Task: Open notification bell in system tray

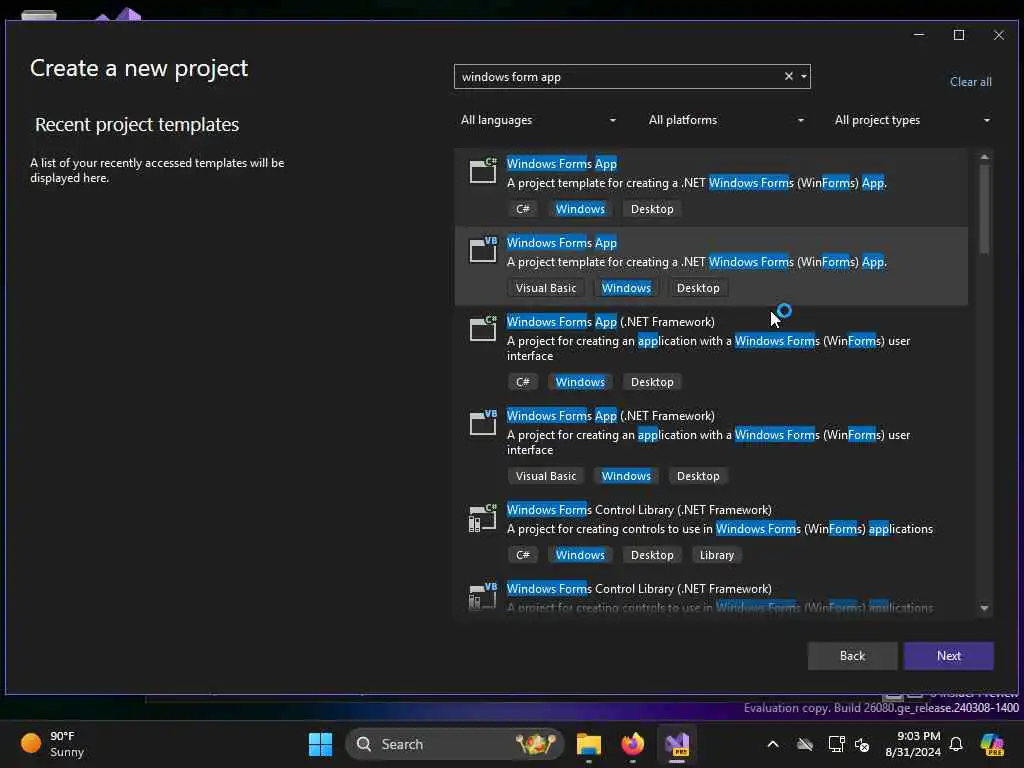Action: point(956,744)
